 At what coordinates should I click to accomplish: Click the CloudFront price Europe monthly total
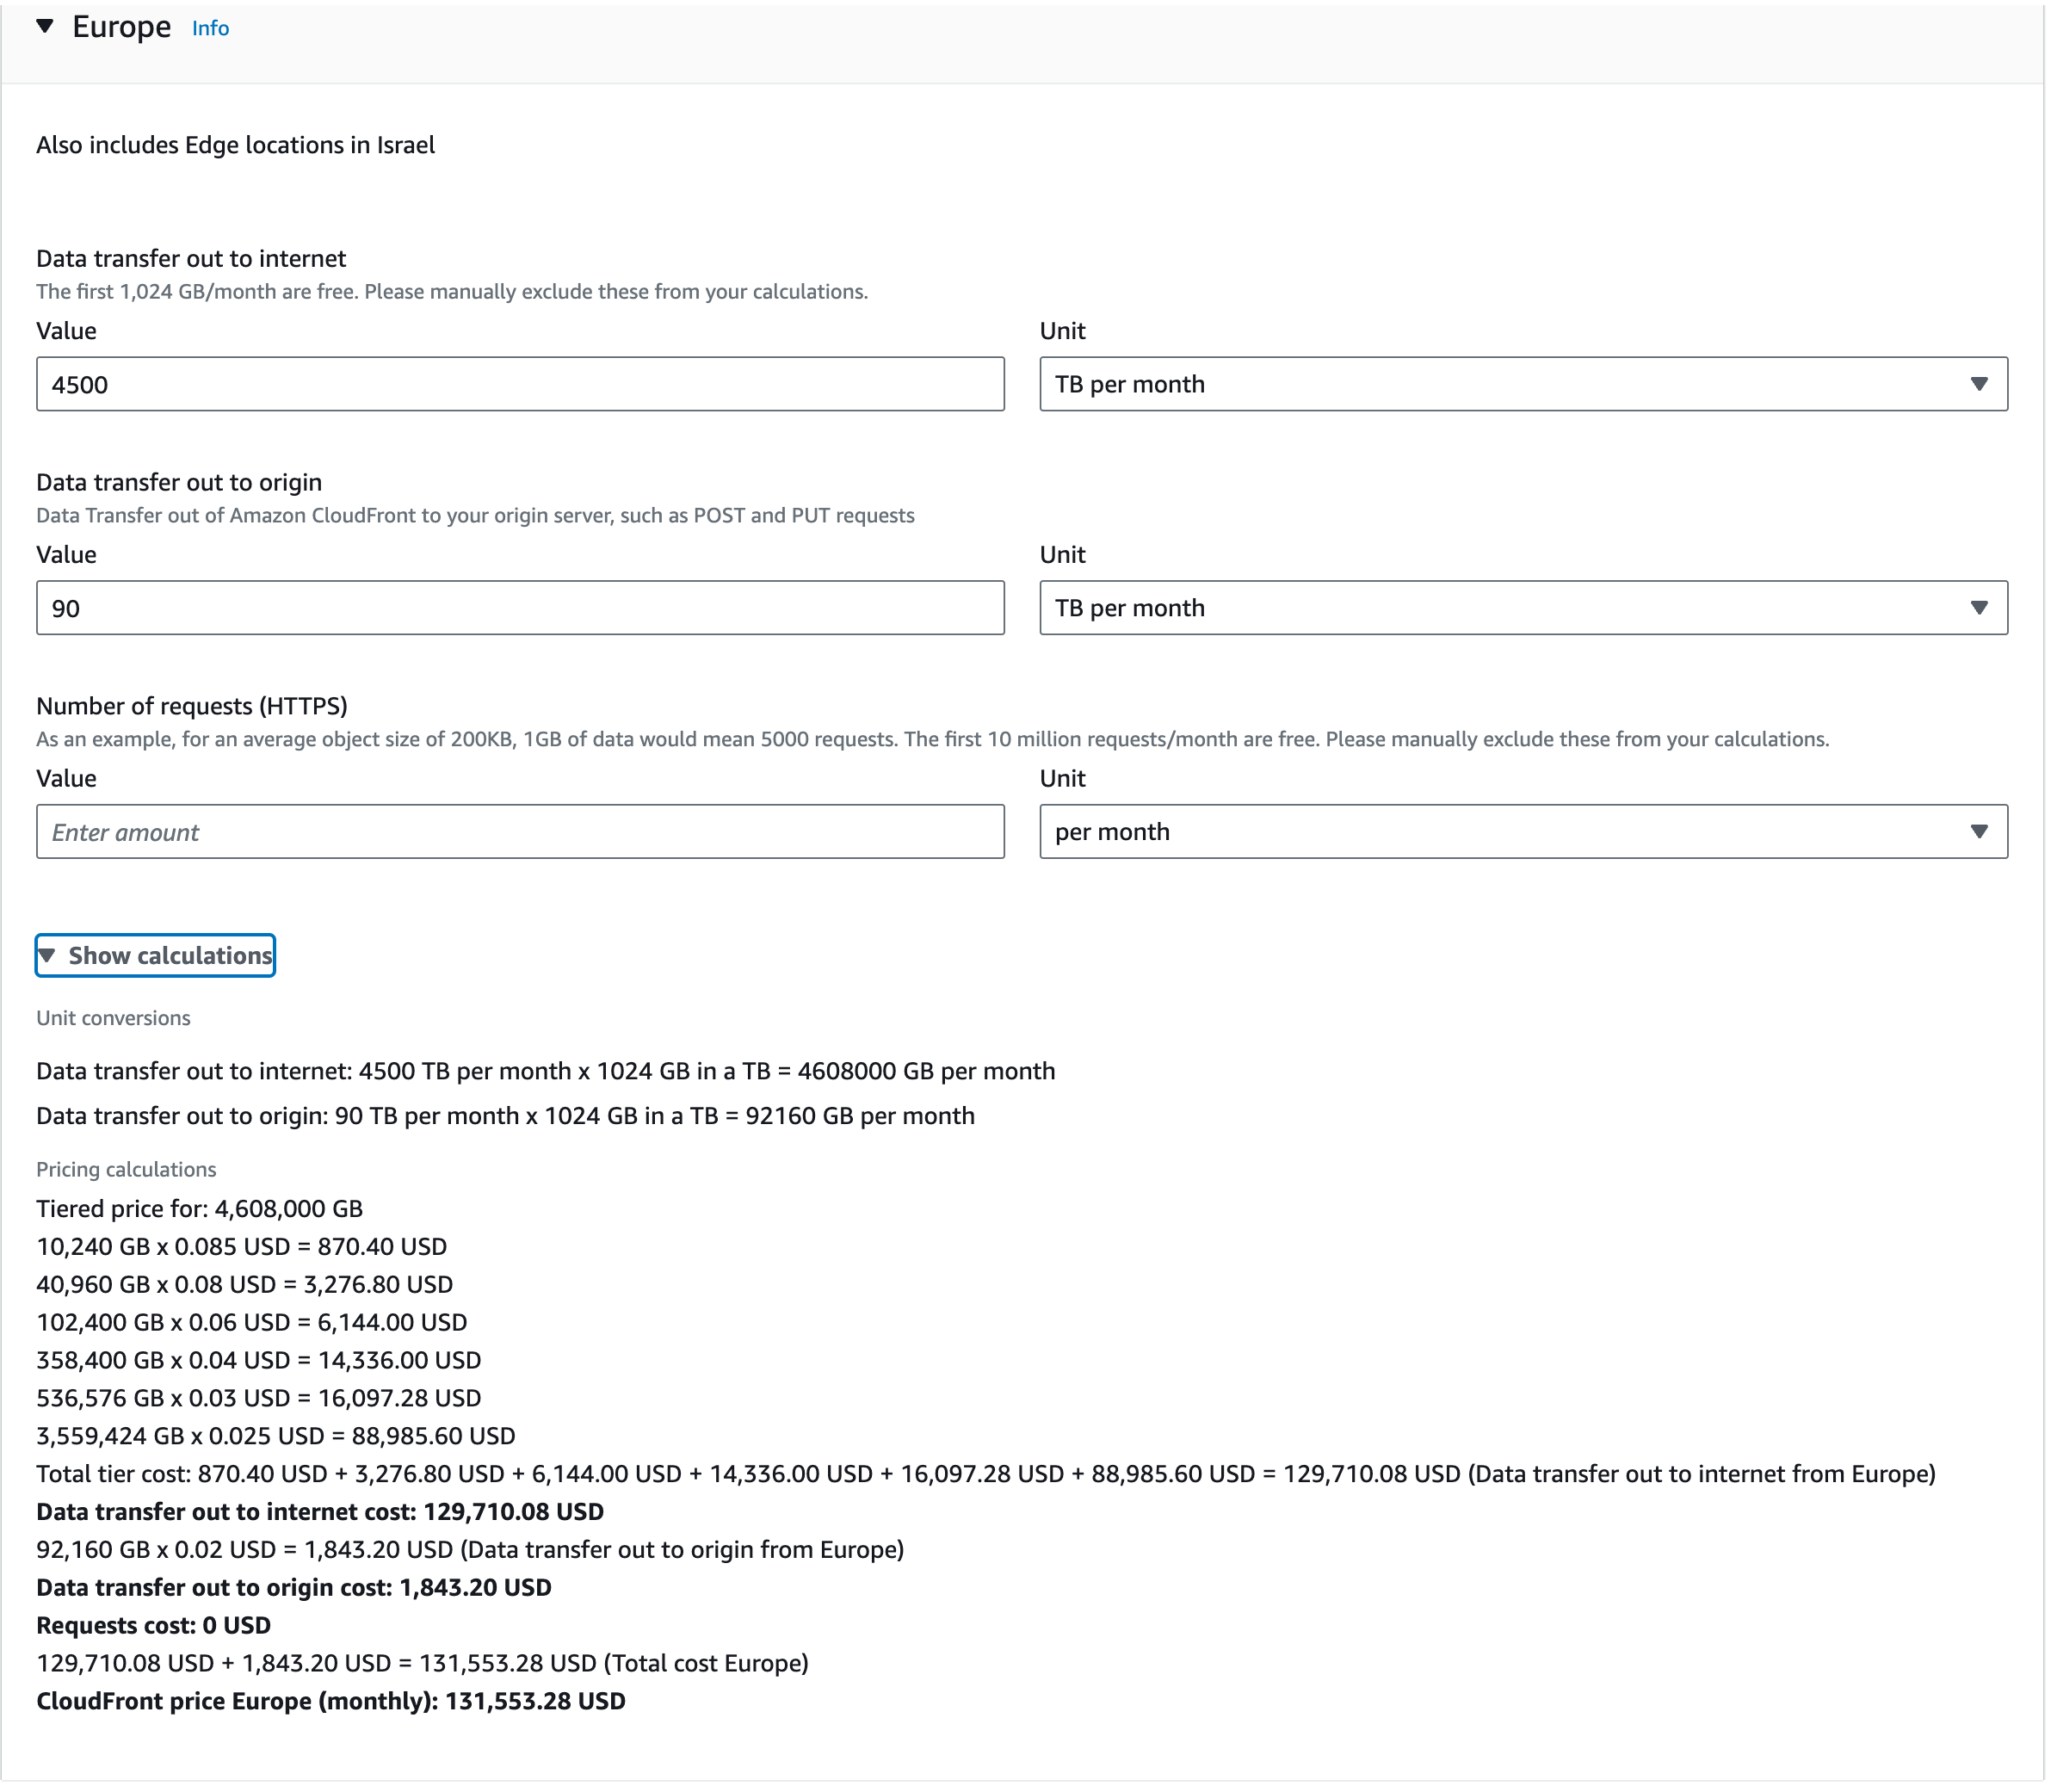[x=331, y=1703]
